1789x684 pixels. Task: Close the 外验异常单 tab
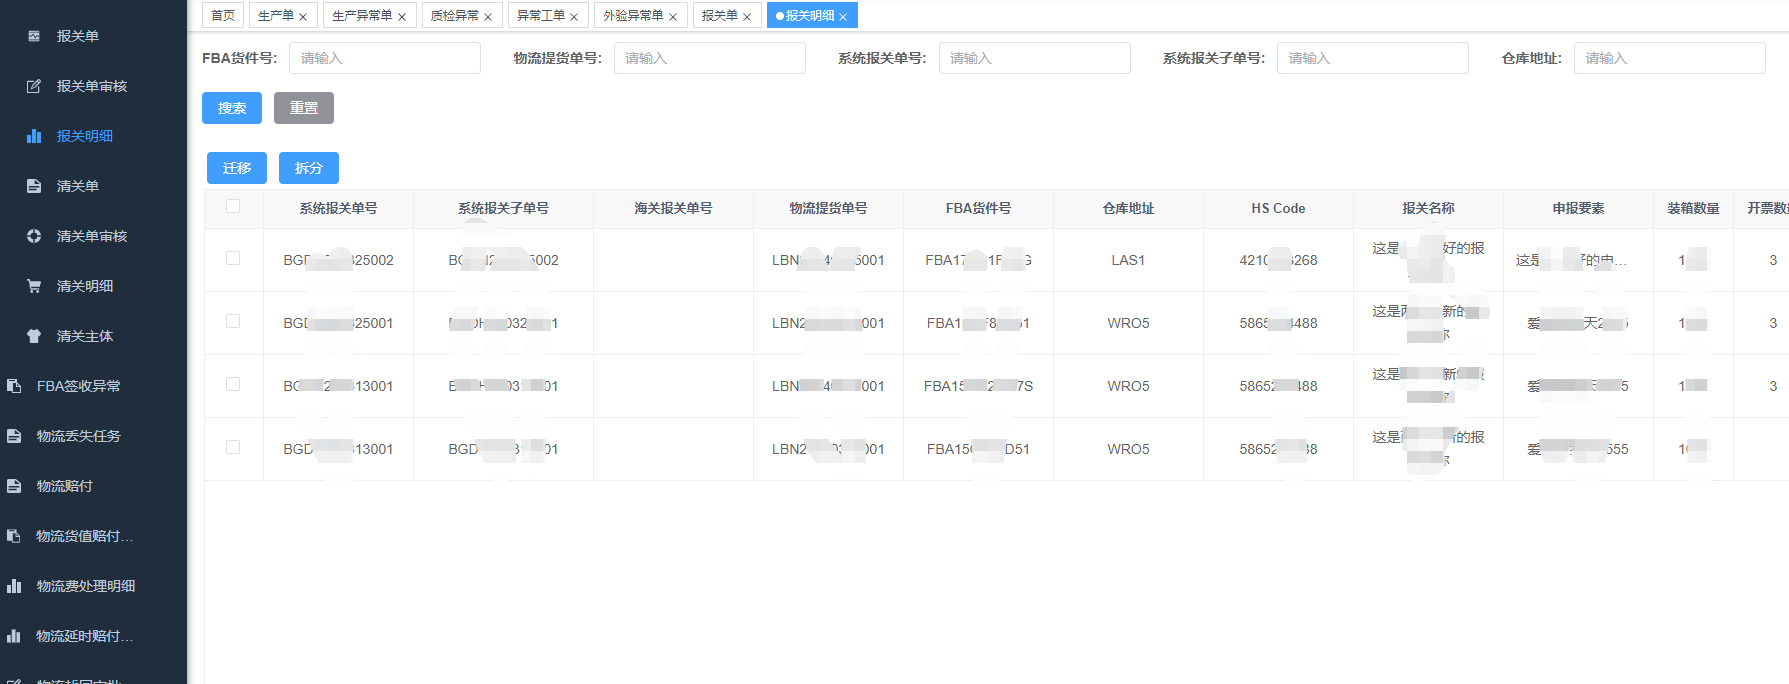[x=673, y=17]
